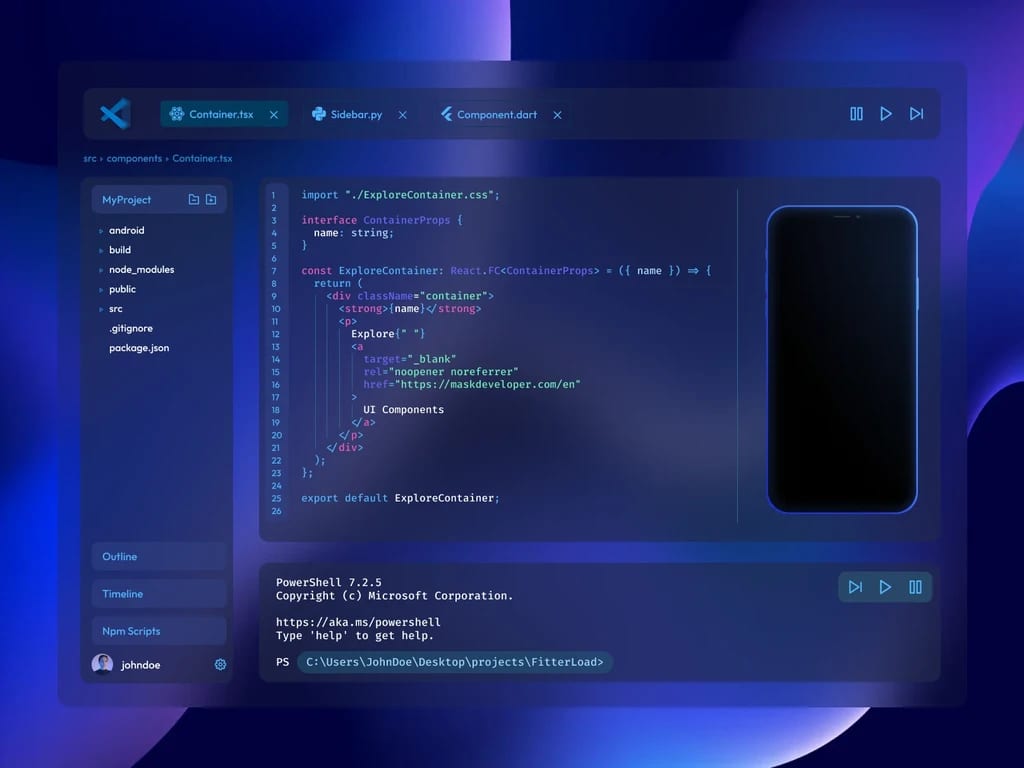Click the Python icon on Sidebar.py tab
Image resolution: width=1024 pixels, height=768 pixels.
319,114
